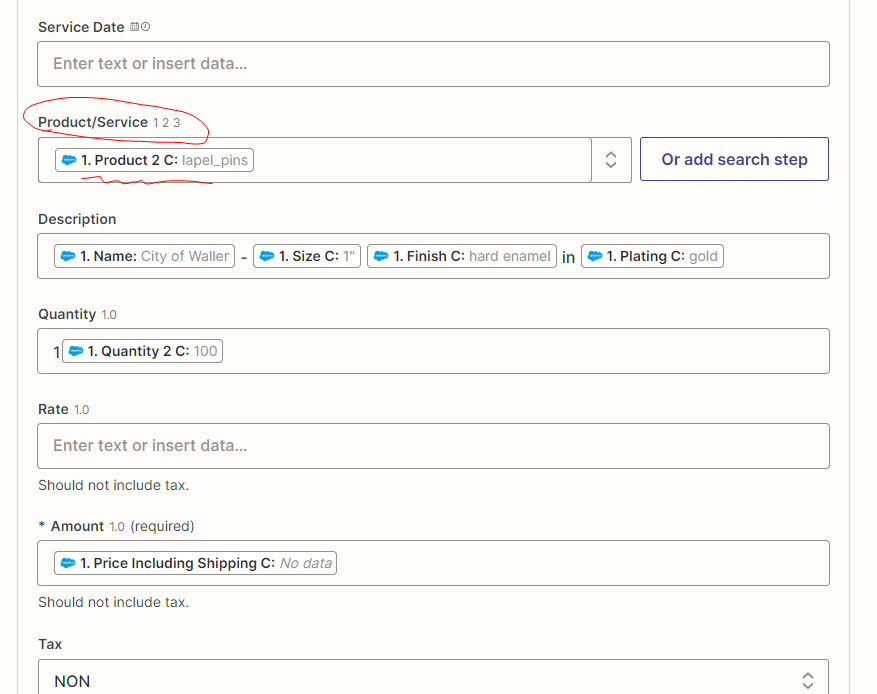Click the Salesforce icon in Price Including Shipping pill
The width and height of the screenshot is (877, 694).
click(68, 563)
